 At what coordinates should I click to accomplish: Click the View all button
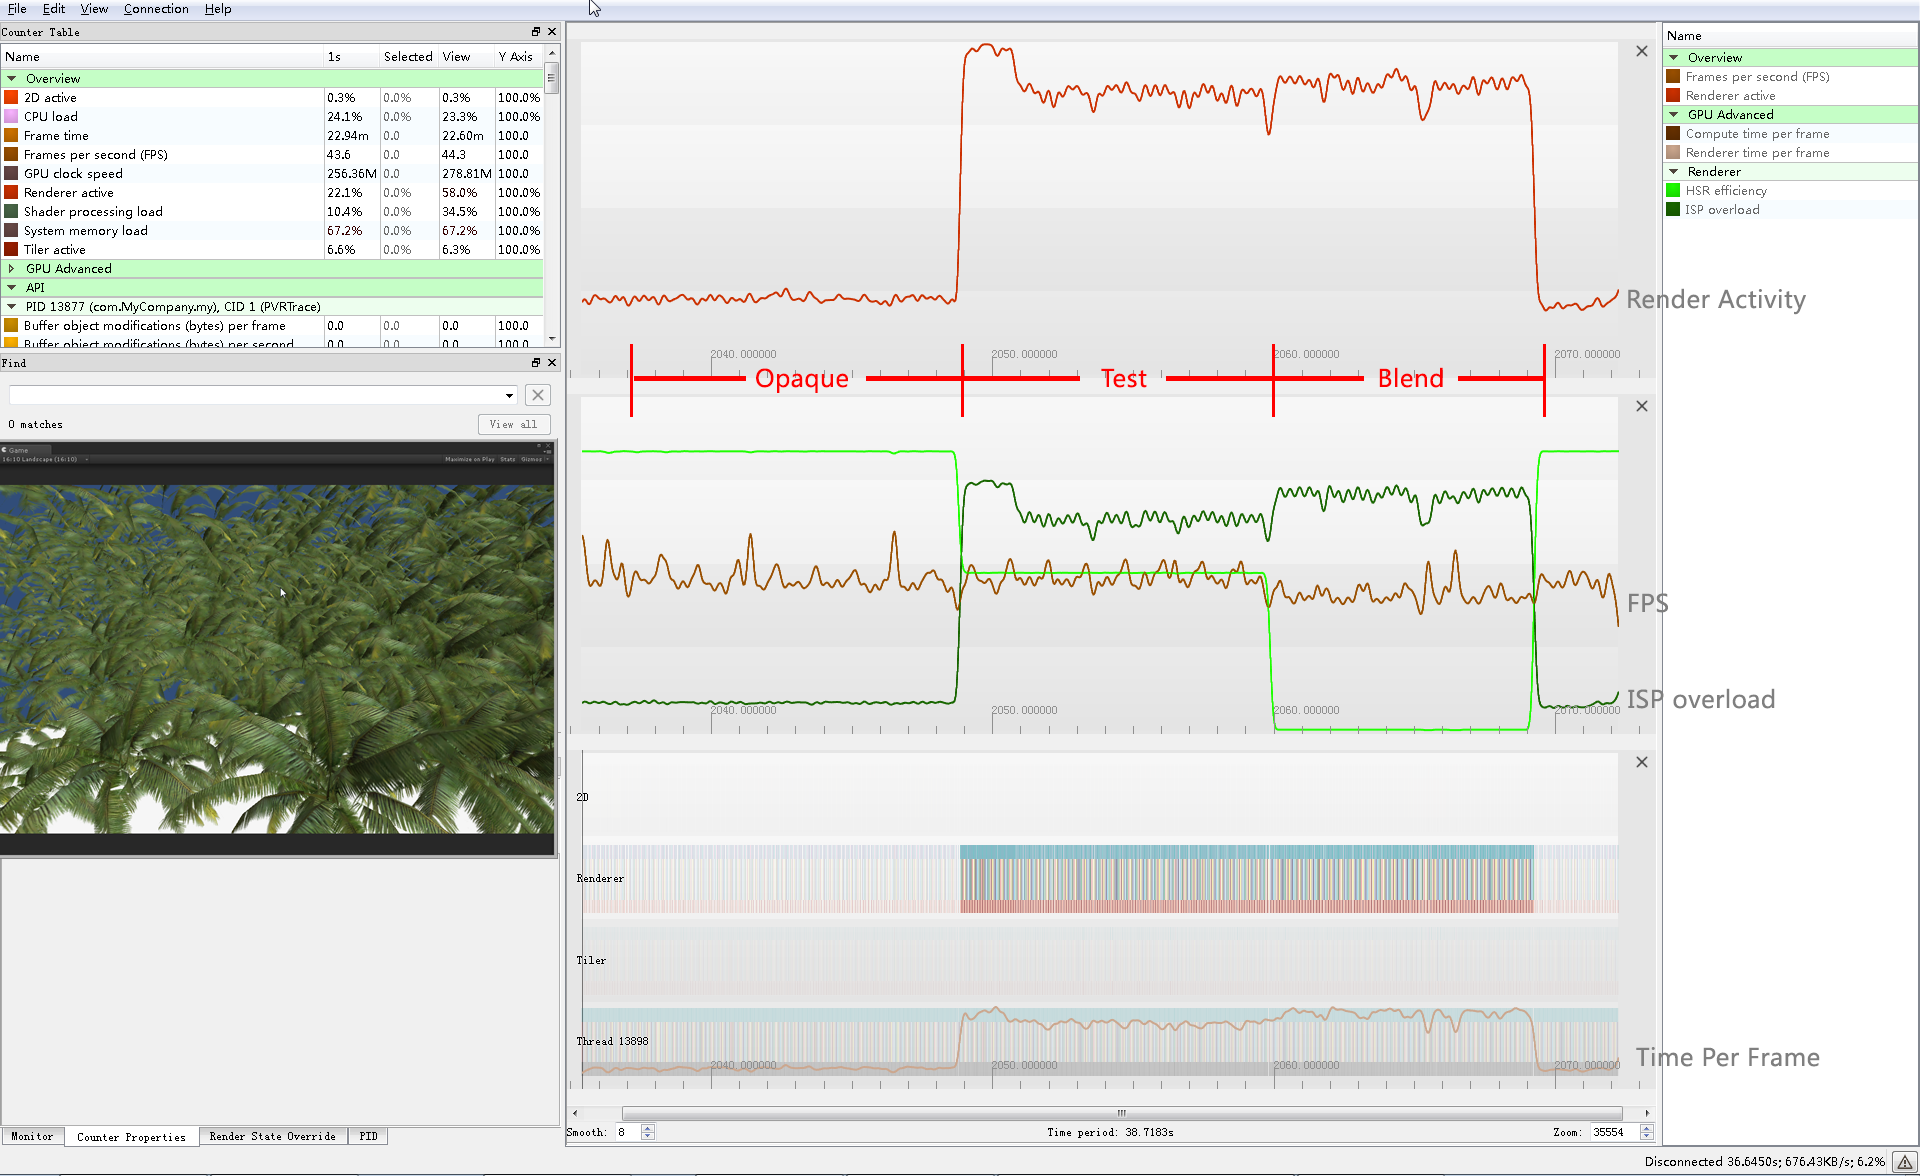coord(513,424)
